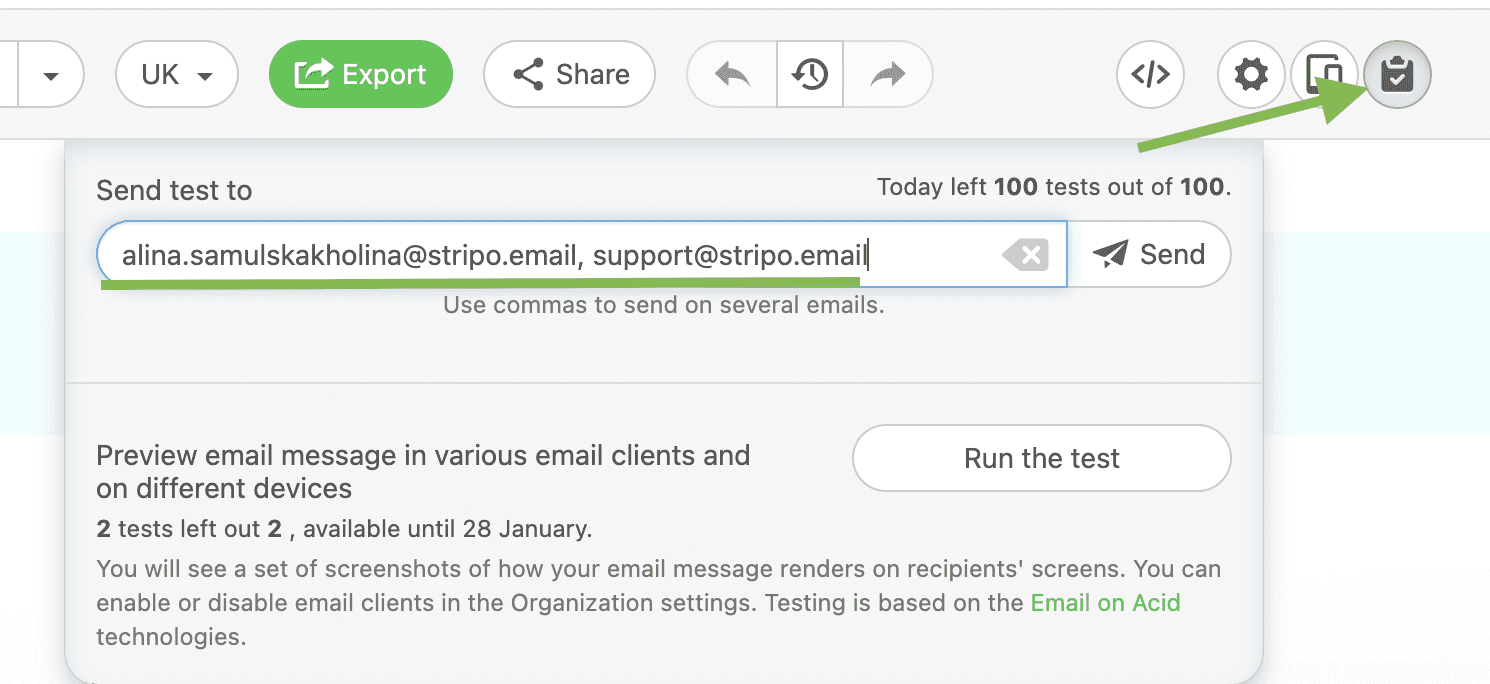Click inside the recipient email input

tap(500, 254)
